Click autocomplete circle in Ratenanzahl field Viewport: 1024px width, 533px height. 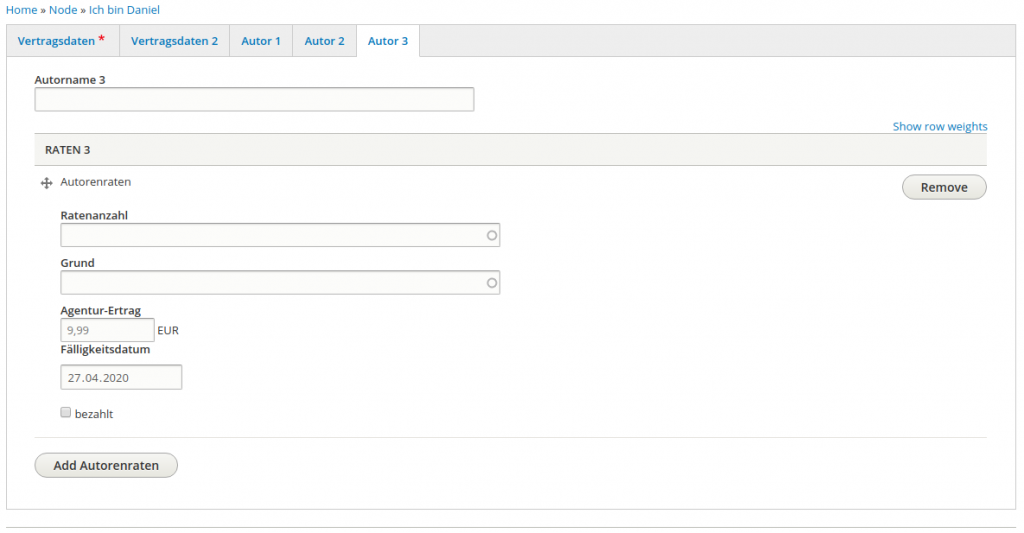(491, 235)
